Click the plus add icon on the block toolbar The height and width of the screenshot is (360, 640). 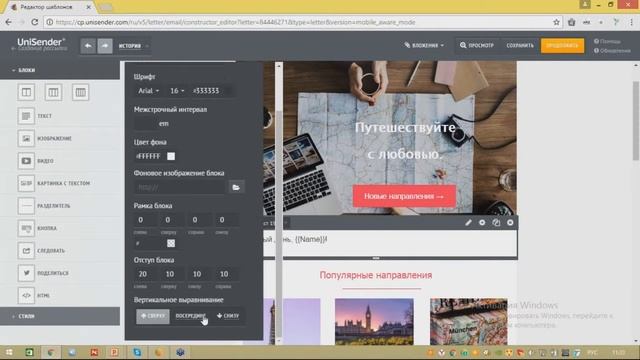click(482, 223)
